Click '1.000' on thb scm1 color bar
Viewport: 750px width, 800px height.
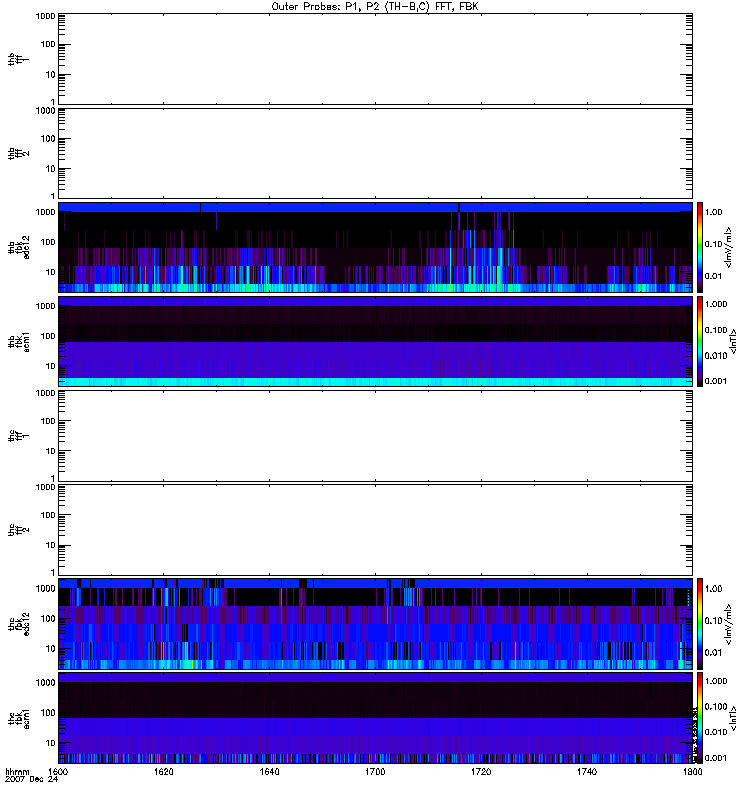716,304
